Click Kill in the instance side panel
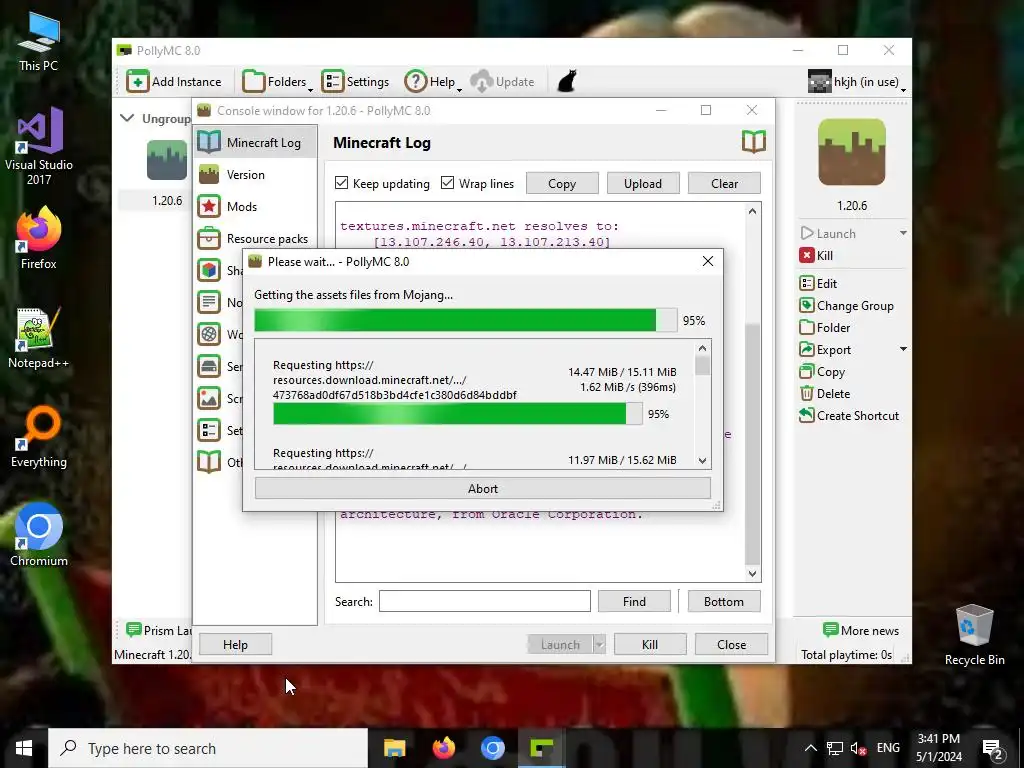The width and height of the screenshot is (1024, 768). (x=816, y=255)
